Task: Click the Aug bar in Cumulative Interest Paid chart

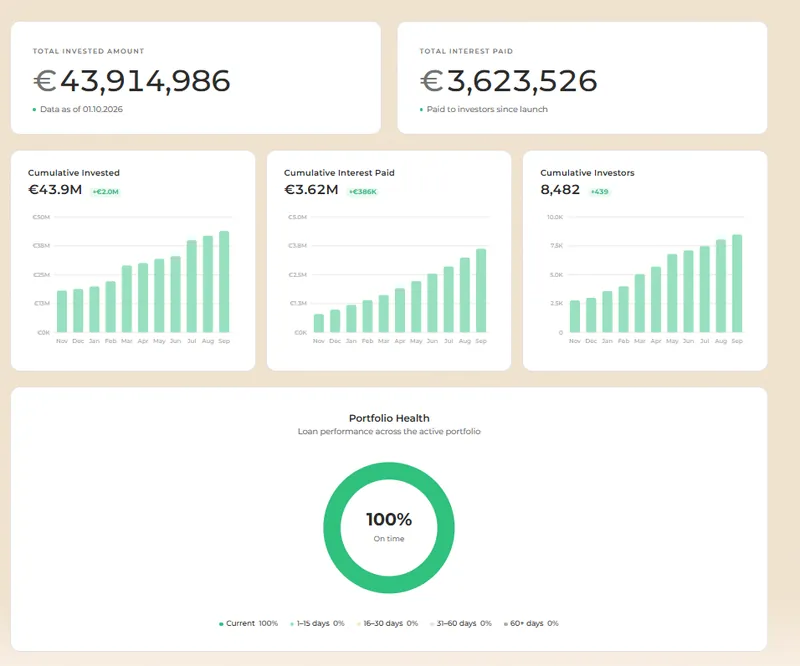Action: click(x=465, y=295)
